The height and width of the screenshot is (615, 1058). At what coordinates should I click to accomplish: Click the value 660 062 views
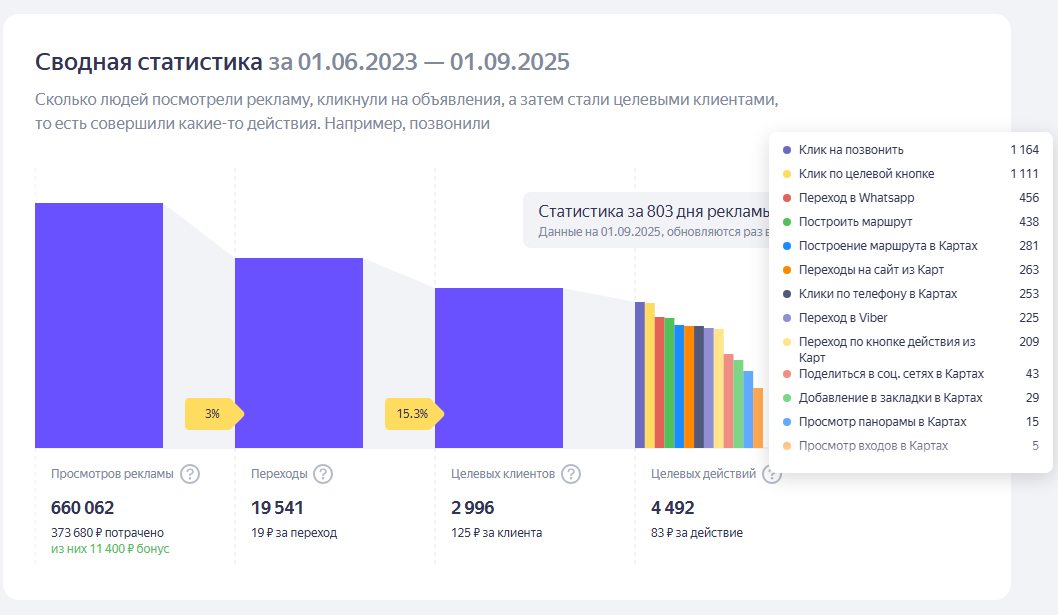click(82, 508)
